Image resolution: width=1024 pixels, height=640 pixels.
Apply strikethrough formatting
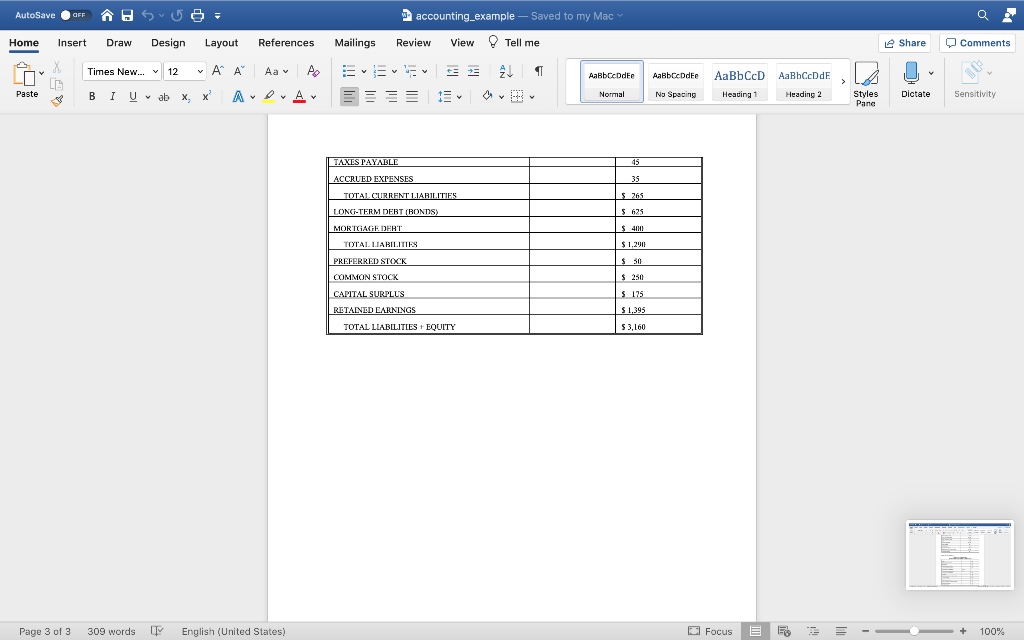pyautogui.click(x=164, y=97)
